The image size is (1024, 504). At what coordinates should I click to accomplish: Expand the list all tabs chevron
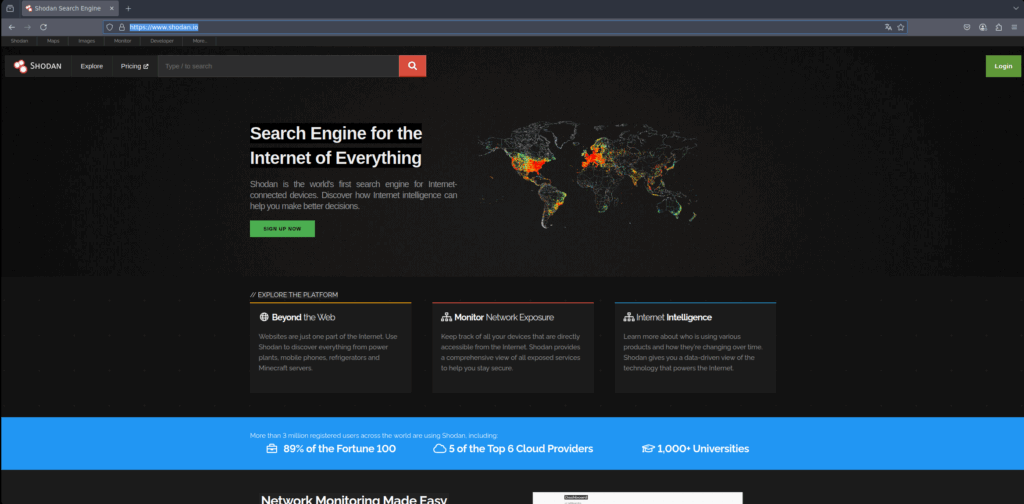[x=1014, y=8]
